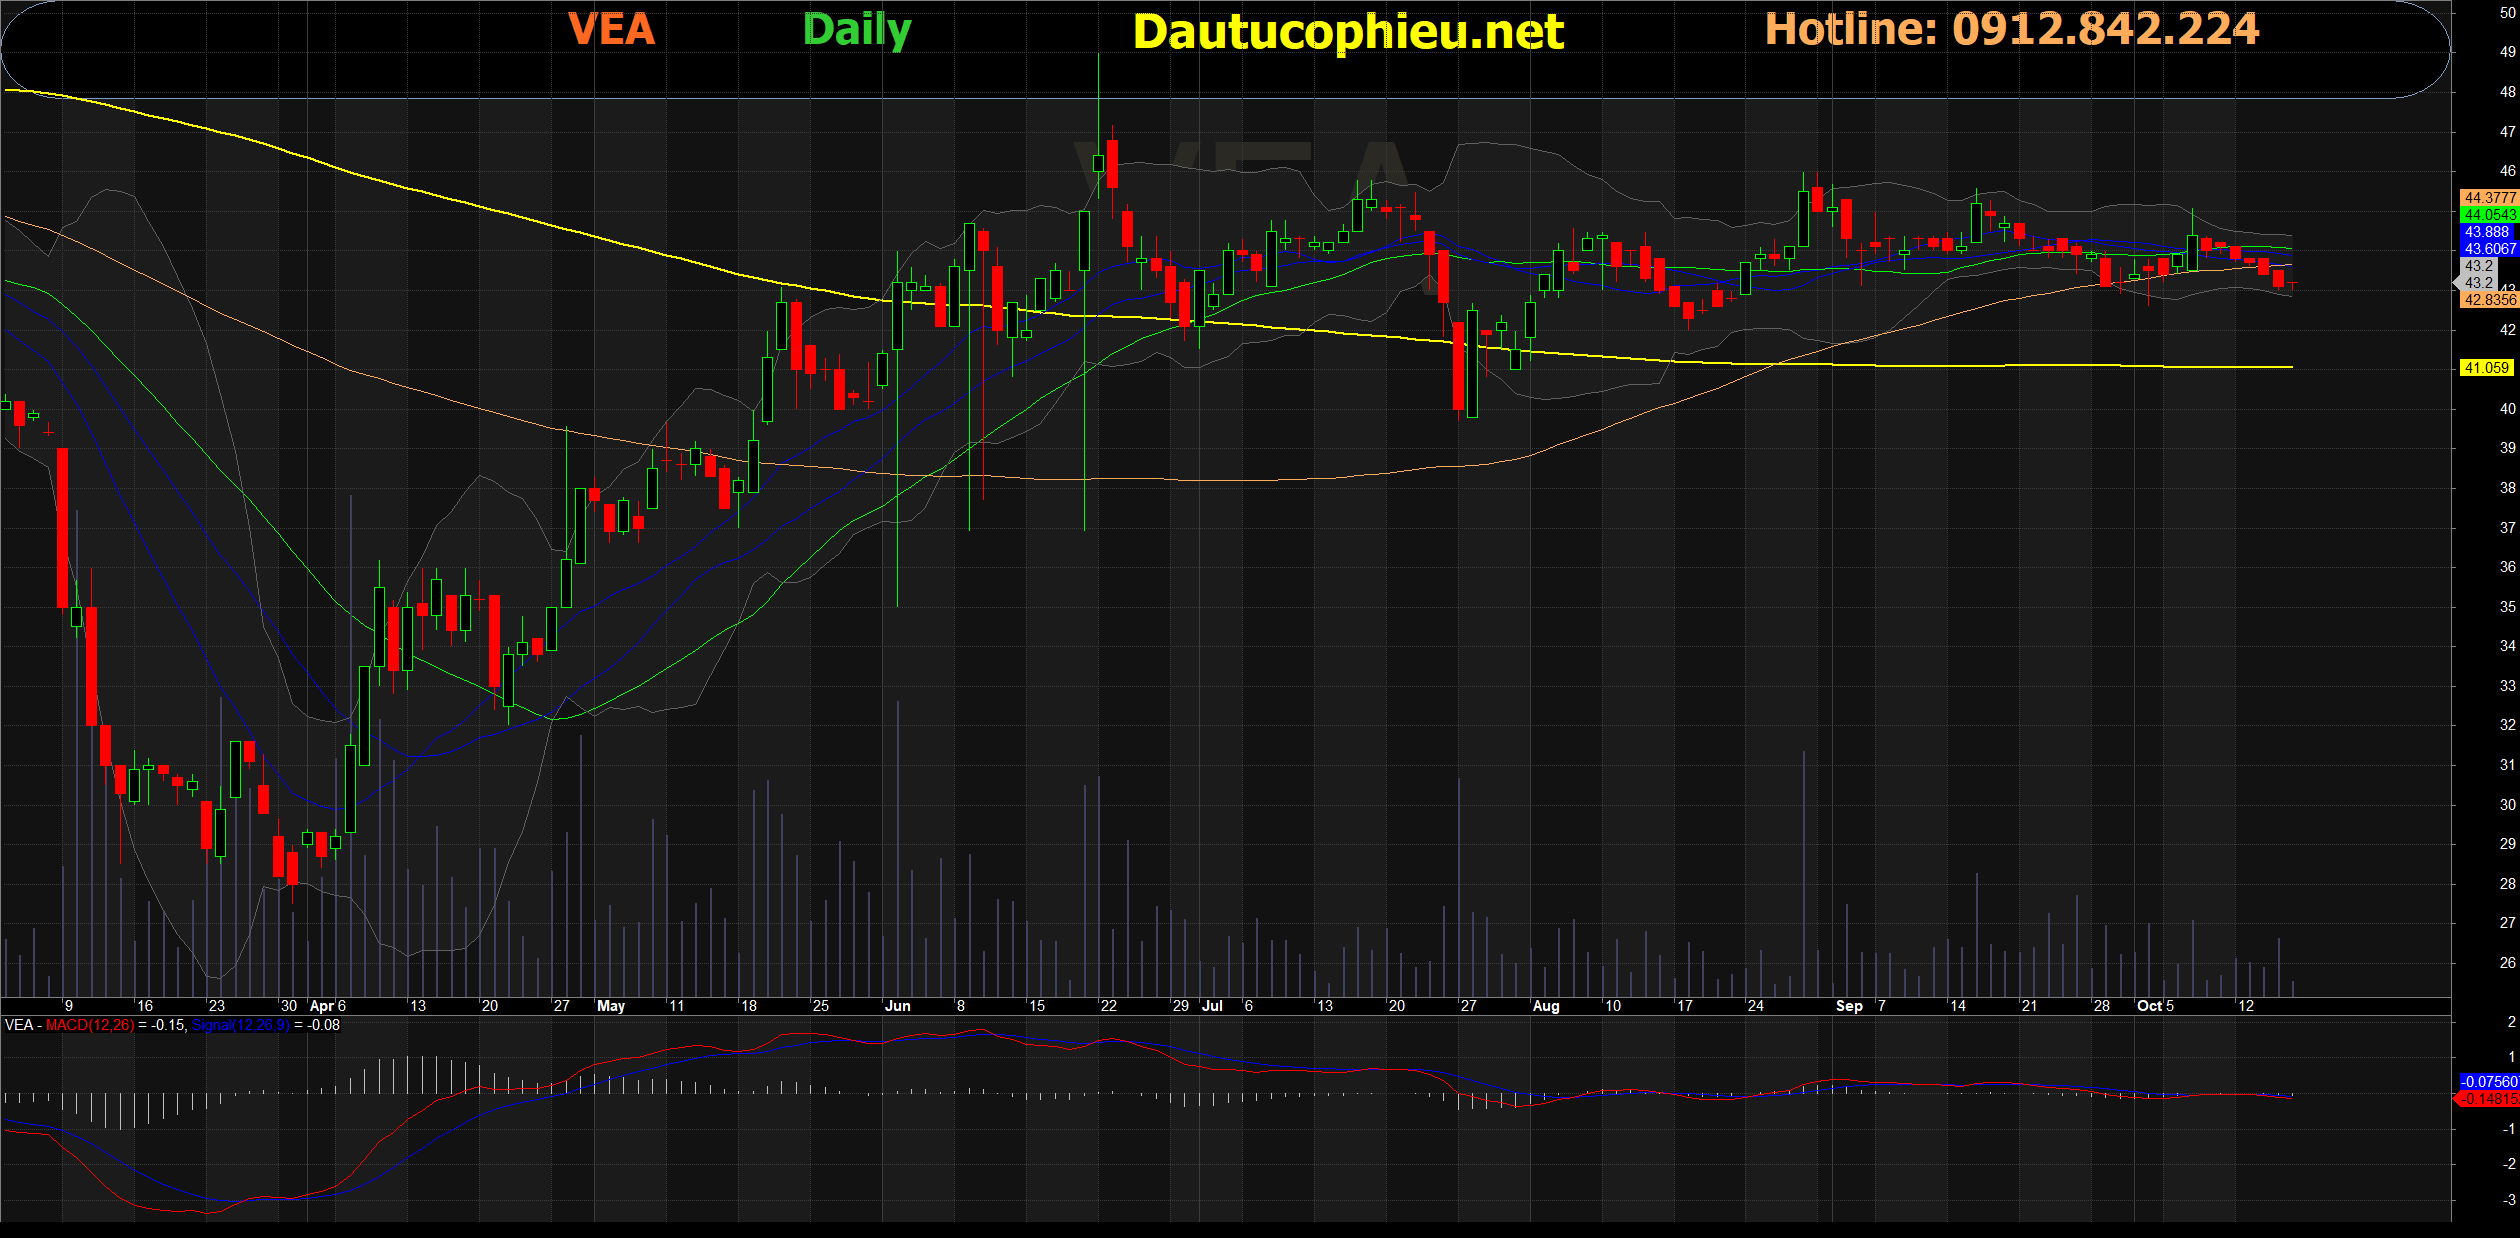Click the blue -0.07560 MACD axis tag
The height and width of the screenshot is (1238, 2520).
(2488, 1082)
